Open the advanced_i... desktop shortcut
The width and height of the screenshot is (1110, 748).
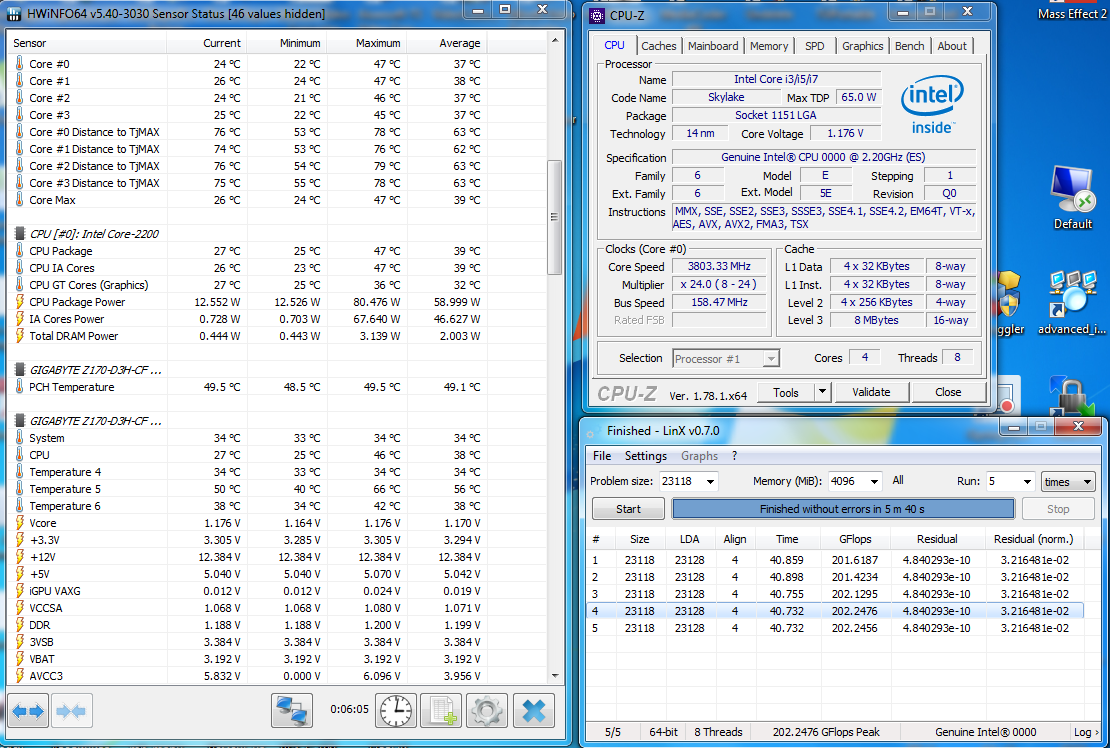tap(1072, 302)
